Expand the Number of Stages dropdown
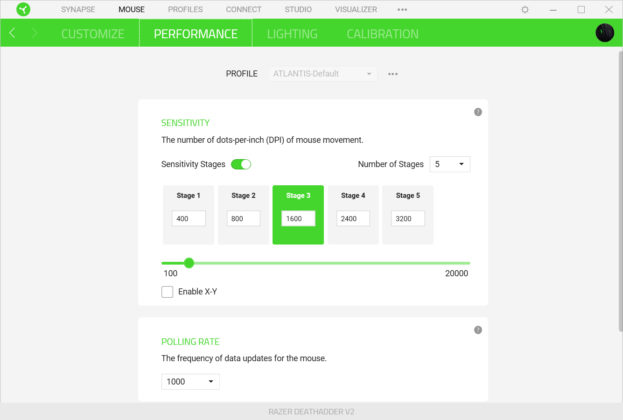Viewport: 623px width, 420px height. [x=449, y=164]
